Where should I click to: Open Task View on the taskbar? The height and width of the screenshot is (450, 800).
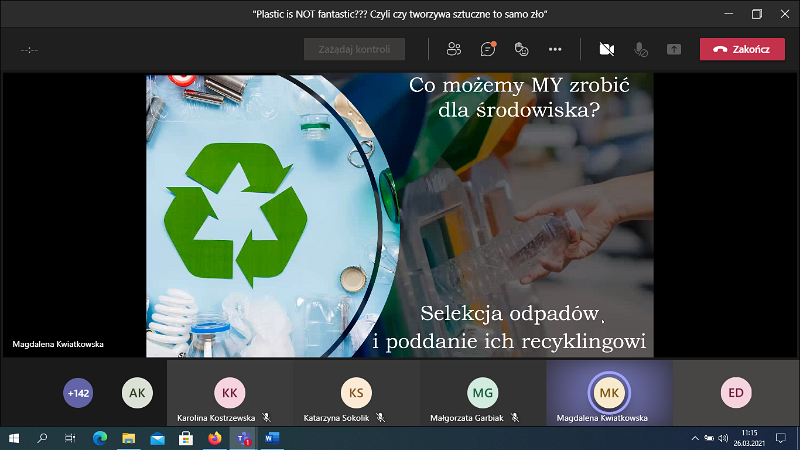click(70, 438)
